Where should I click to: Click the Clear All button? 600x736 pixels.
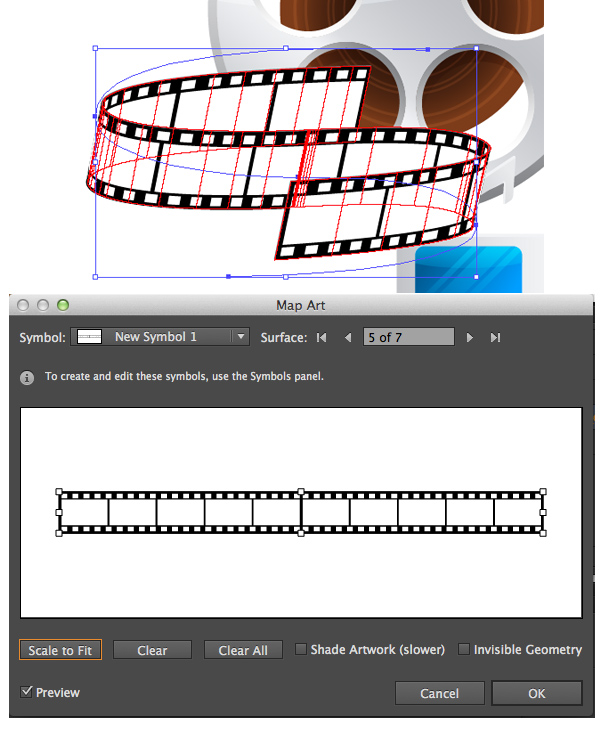click(243, 650)
